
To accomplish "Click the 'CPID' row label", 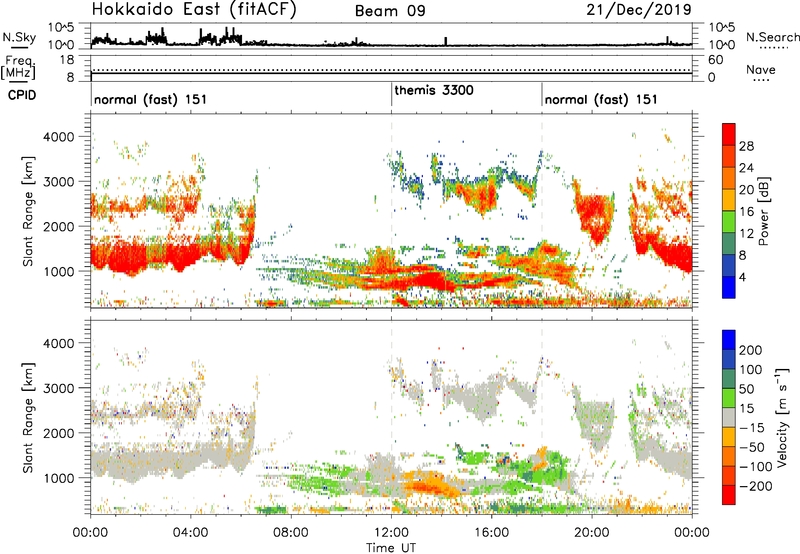I will (x=22, y=95).
